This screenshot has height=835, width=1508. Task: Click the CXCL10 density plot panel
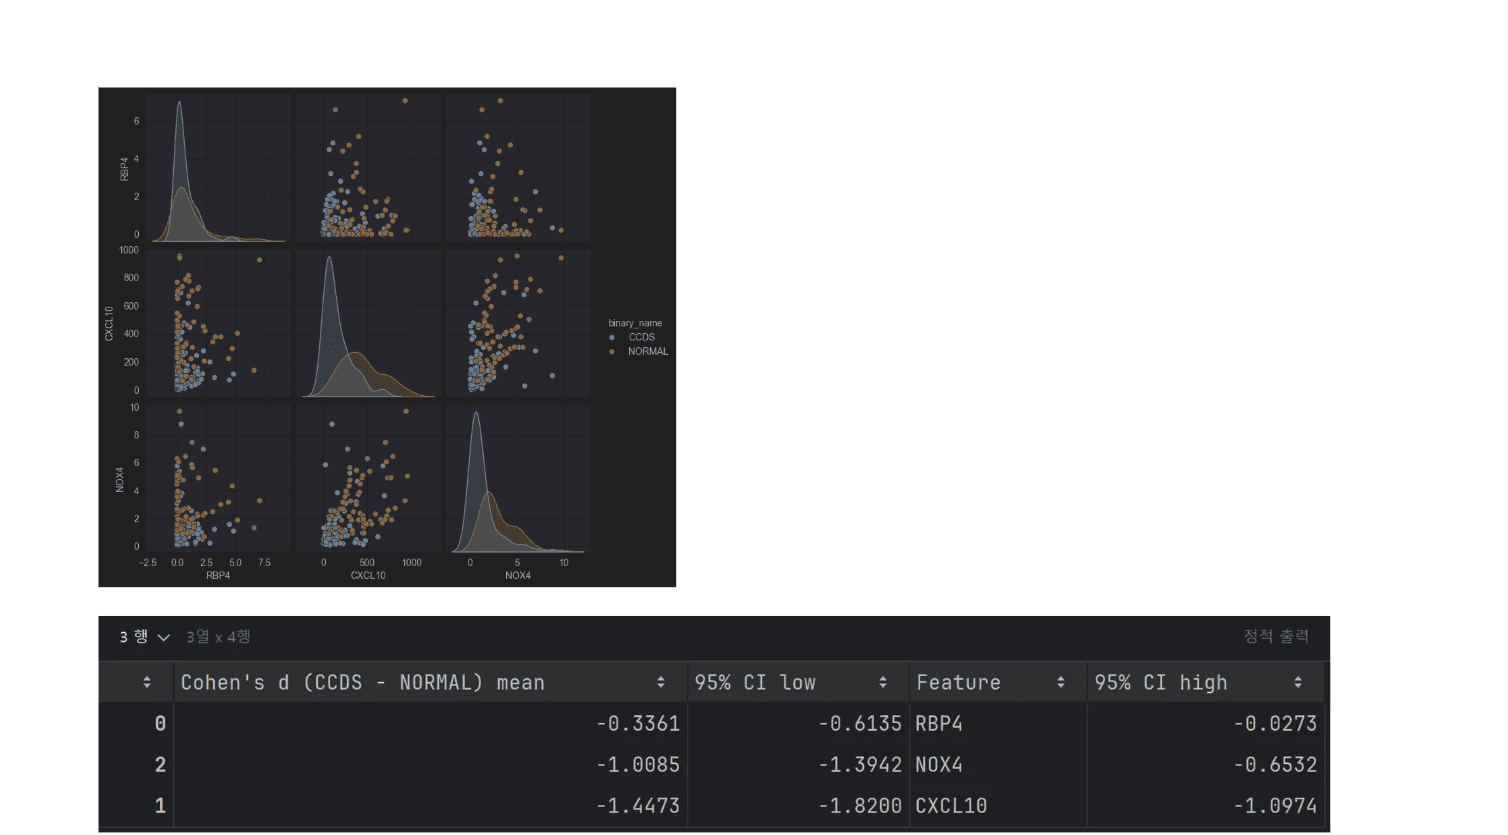tap(368, 324)
